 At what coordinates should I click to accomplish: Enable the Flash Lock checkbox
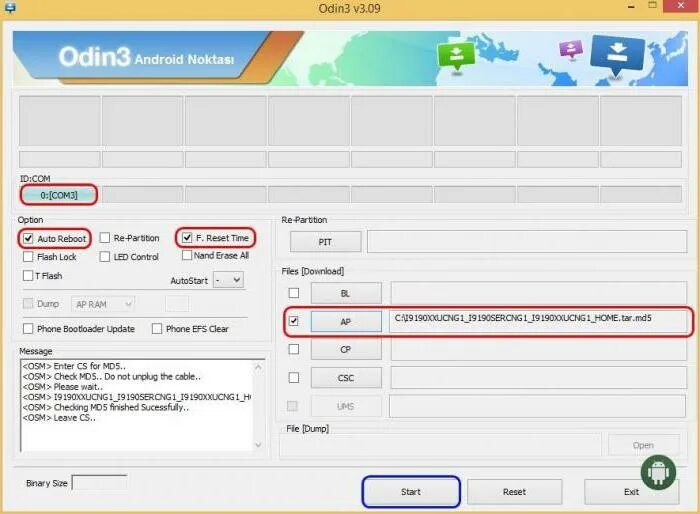28,257
